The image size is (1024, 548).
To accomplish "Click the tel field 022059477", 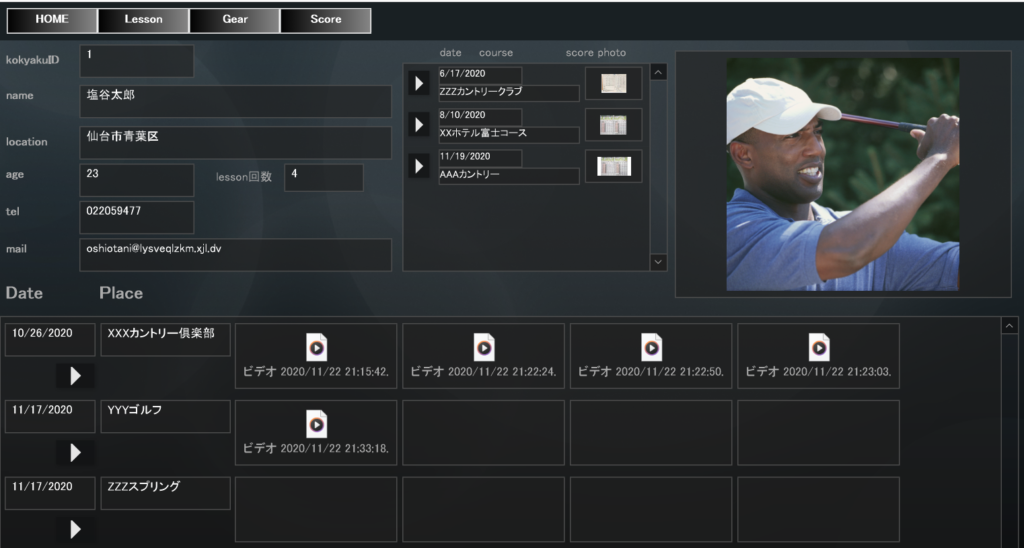I will tap(136, 217).
